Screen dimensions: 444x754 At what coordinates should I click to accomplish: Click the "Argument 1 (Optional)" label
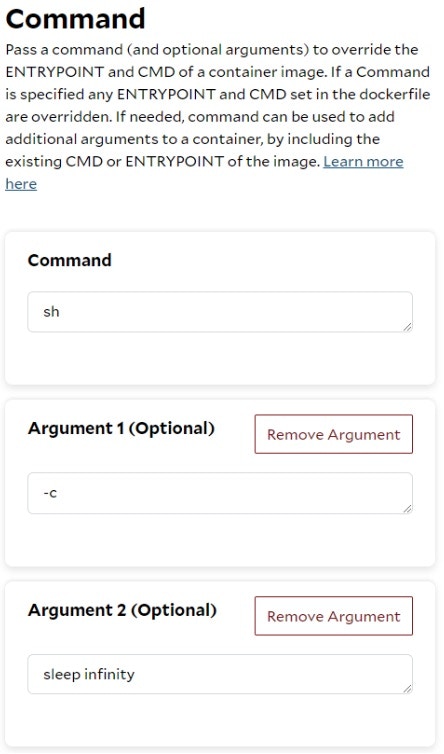tap(121, 428)
